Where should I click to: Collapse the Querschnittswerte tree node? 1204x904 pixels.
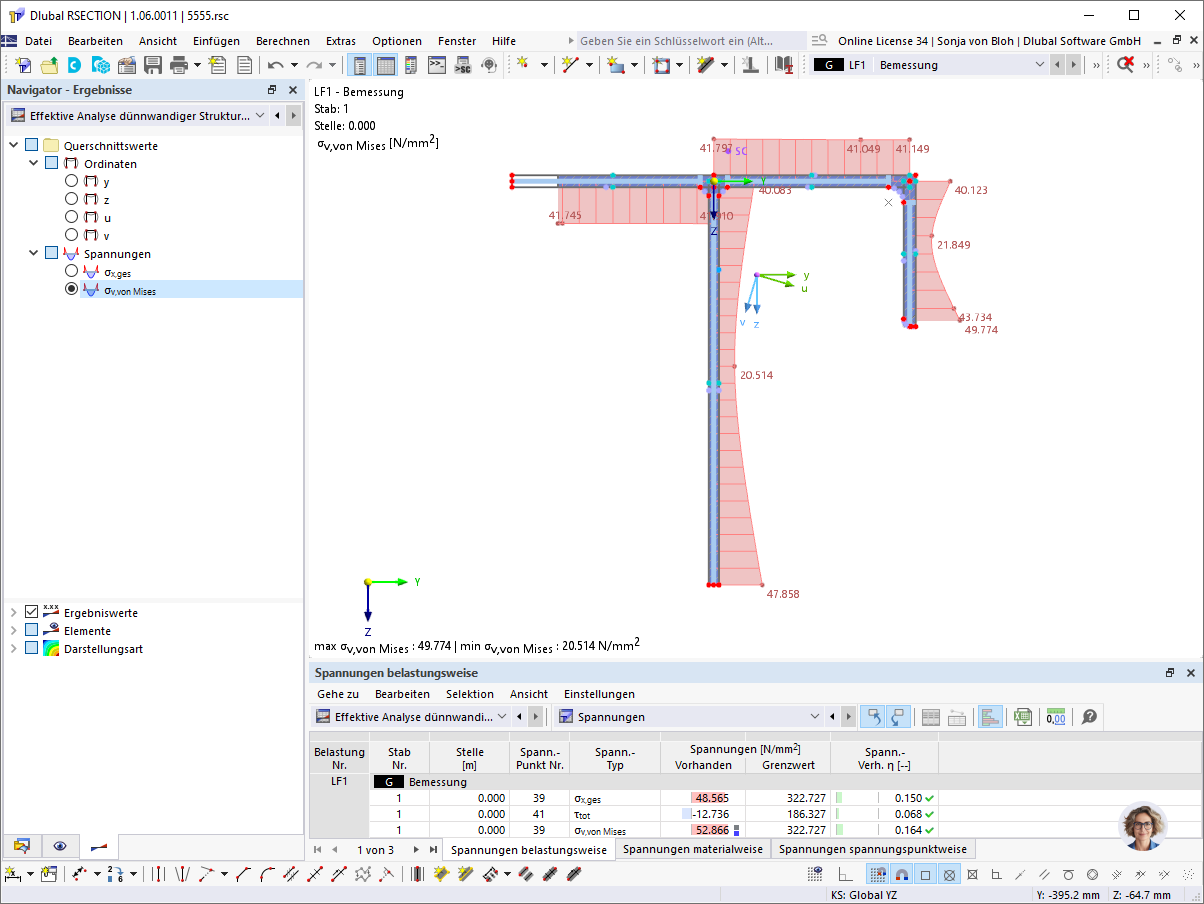(x=14, y=146)
